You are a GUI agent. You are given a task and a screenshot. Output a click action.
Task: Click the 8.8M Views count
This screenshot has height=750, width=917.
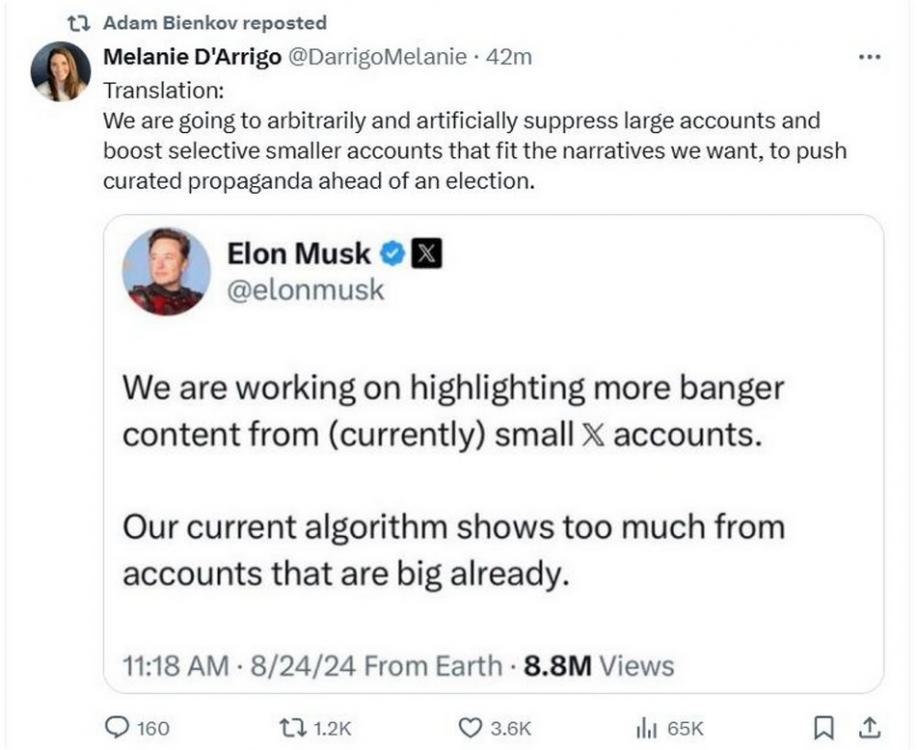(597, 665)
